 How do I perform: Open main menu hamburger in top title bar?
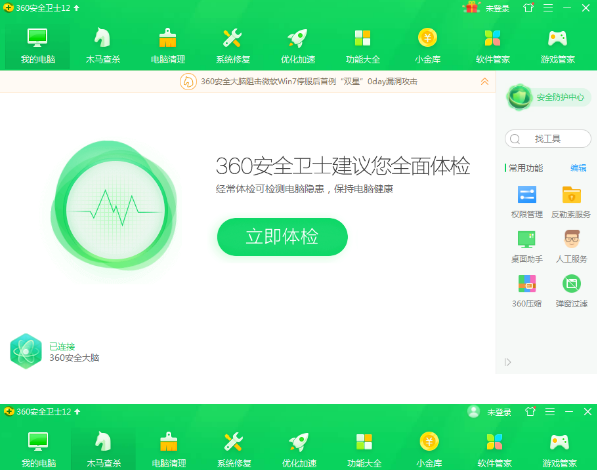click(x=548, y=8)
